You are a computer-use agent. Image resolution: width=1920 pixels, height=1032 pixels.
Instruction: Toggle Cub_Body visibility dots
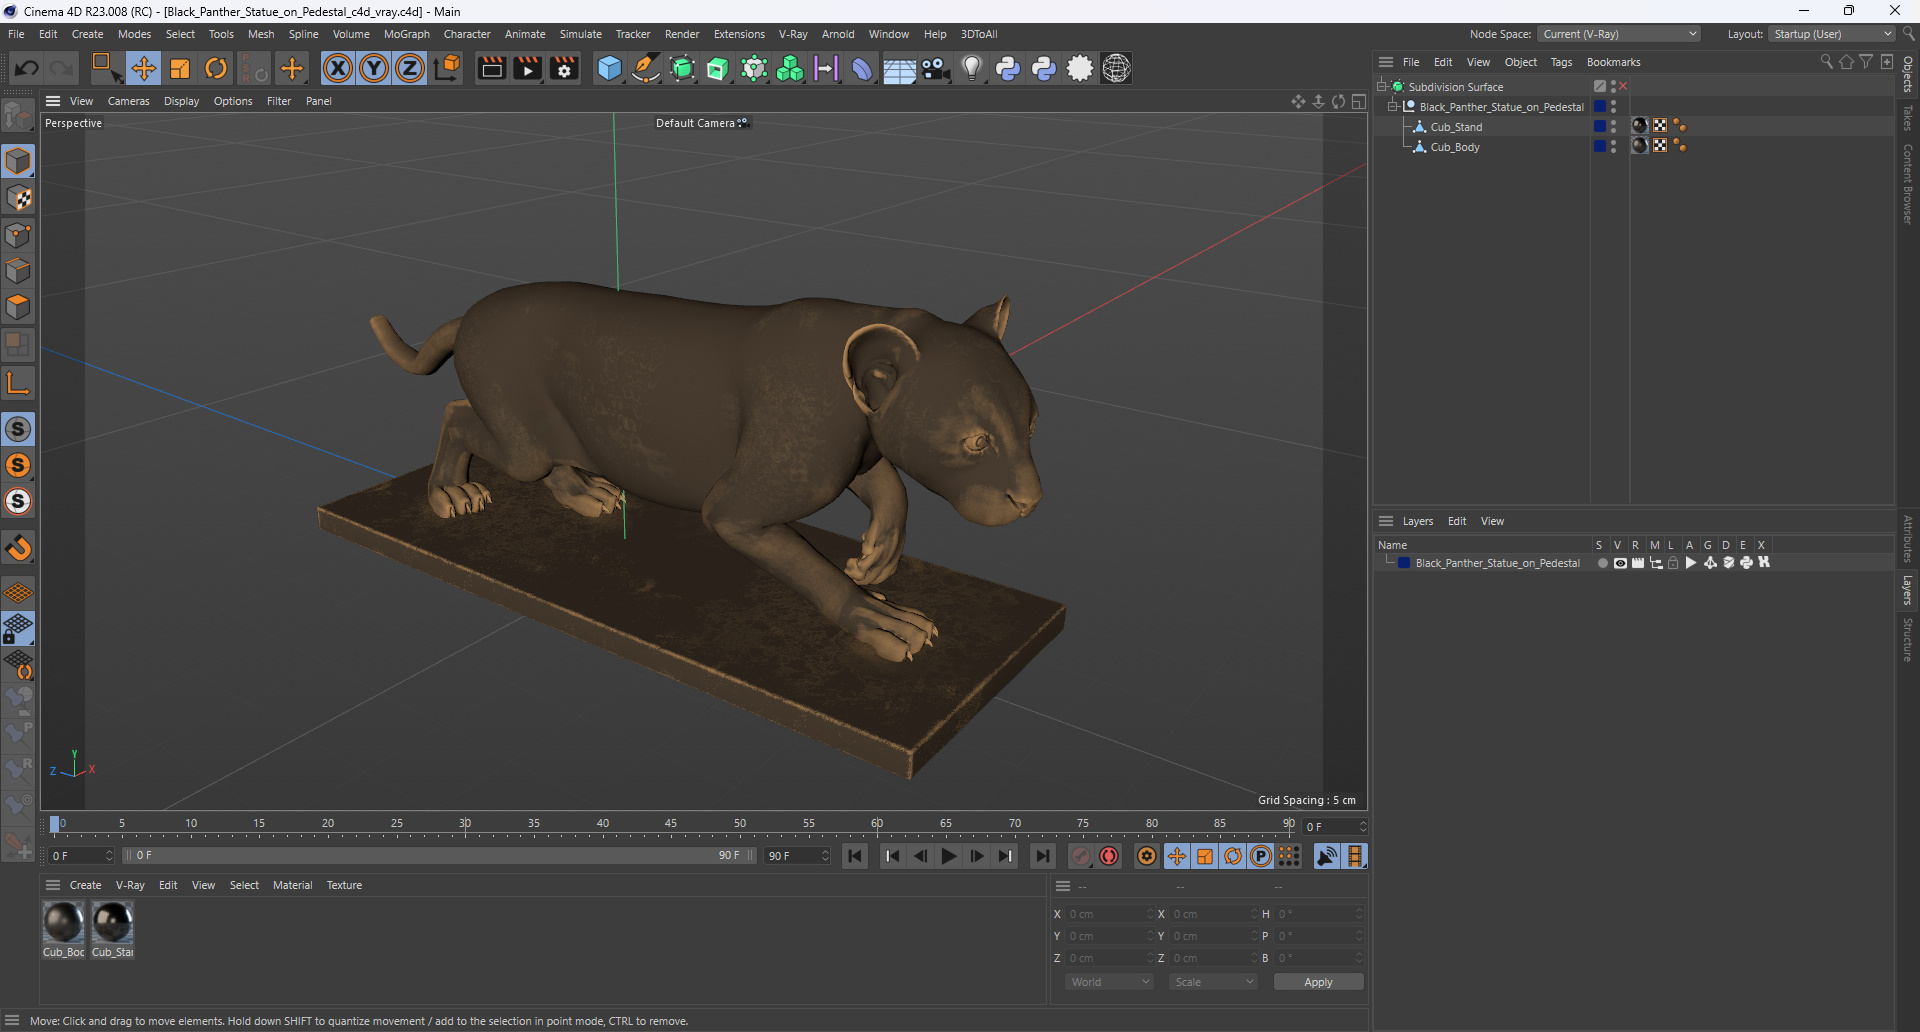[1613, 146]
